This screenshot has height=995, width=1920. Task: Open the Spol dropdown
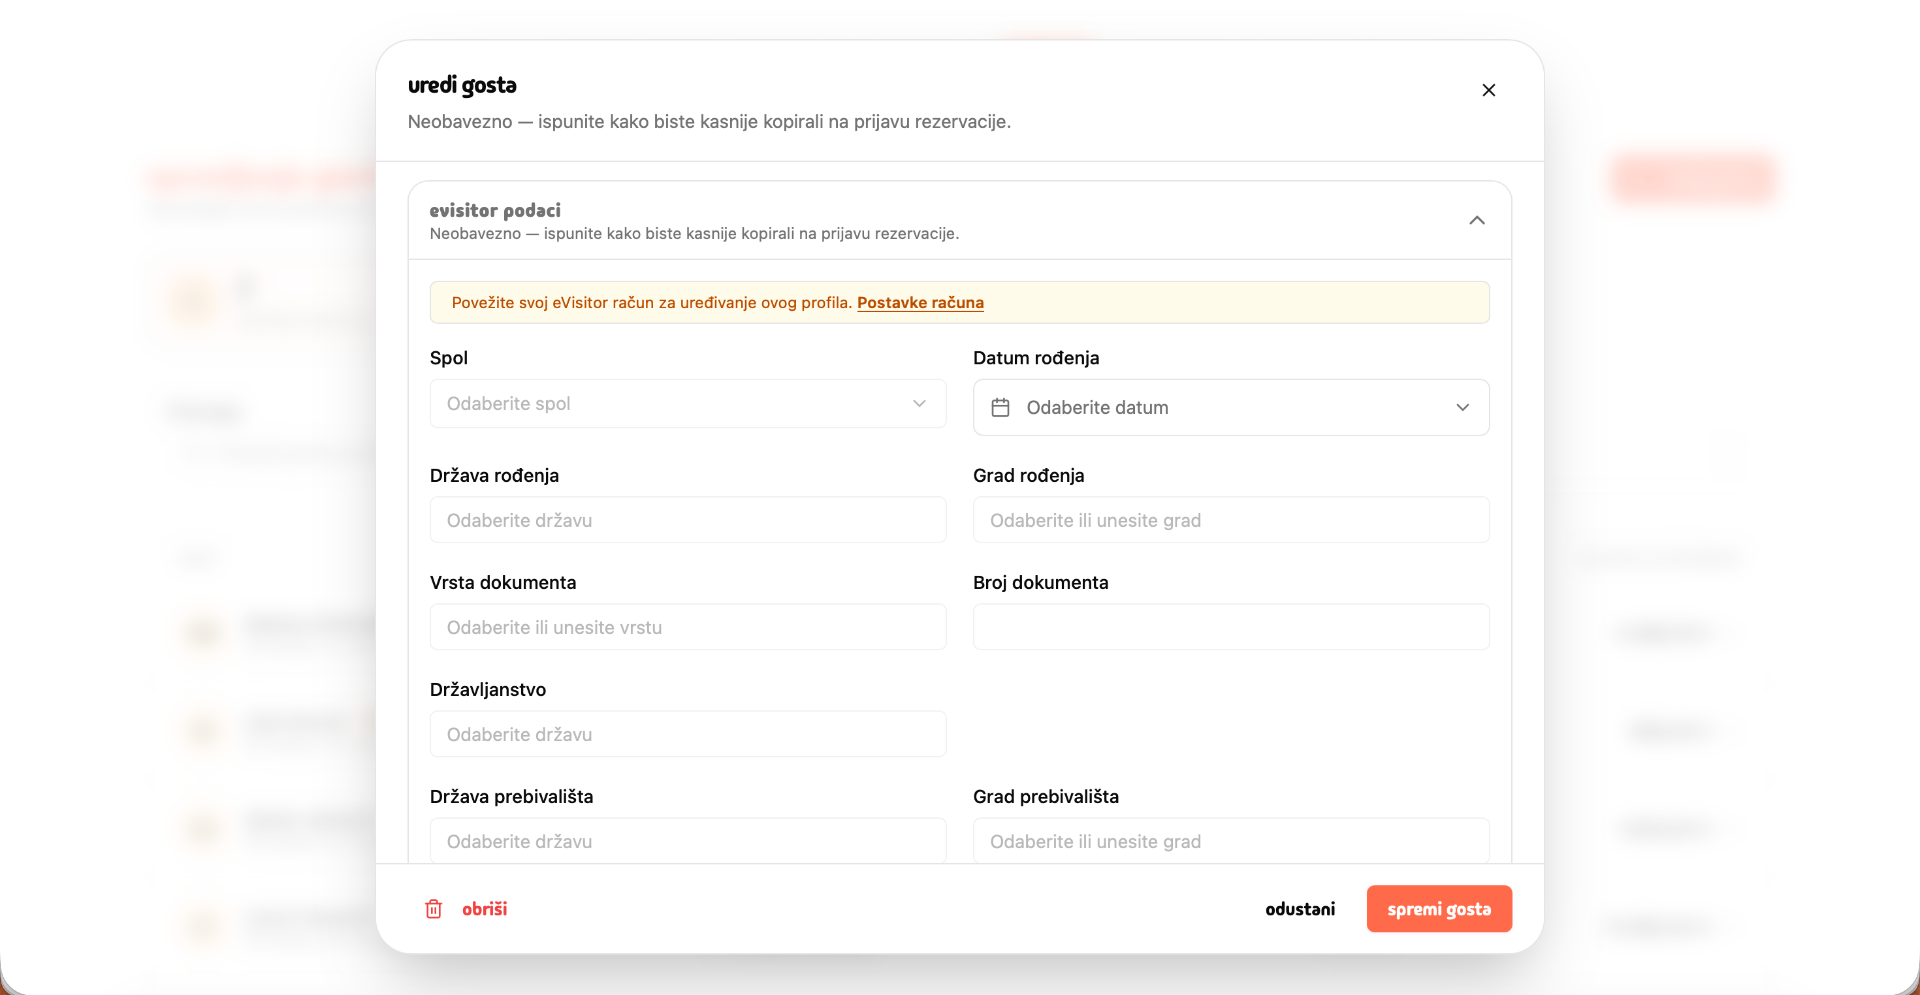coord(688,403)
